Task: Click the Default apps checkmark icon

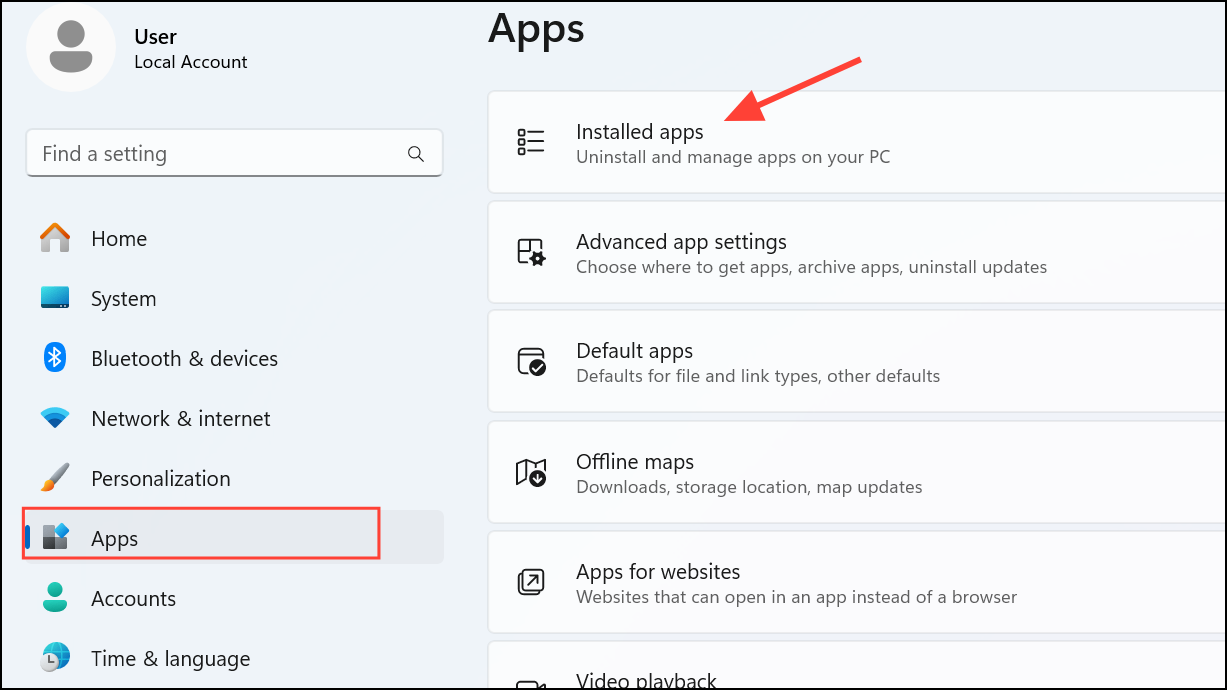Action: [531, 361]
